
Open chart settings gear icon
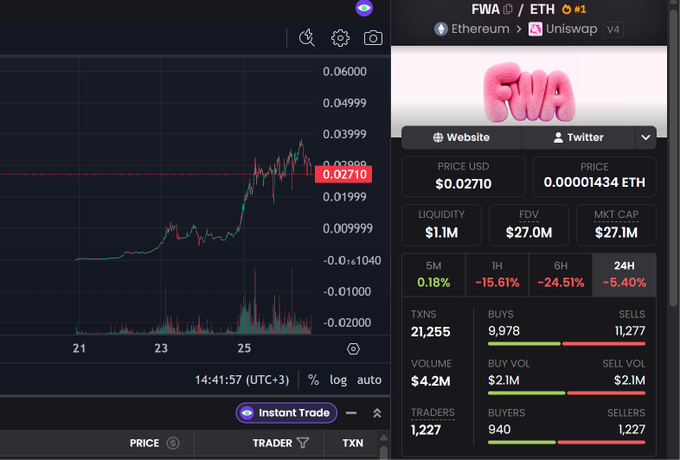pyautogui.click(x=340, y=38)
